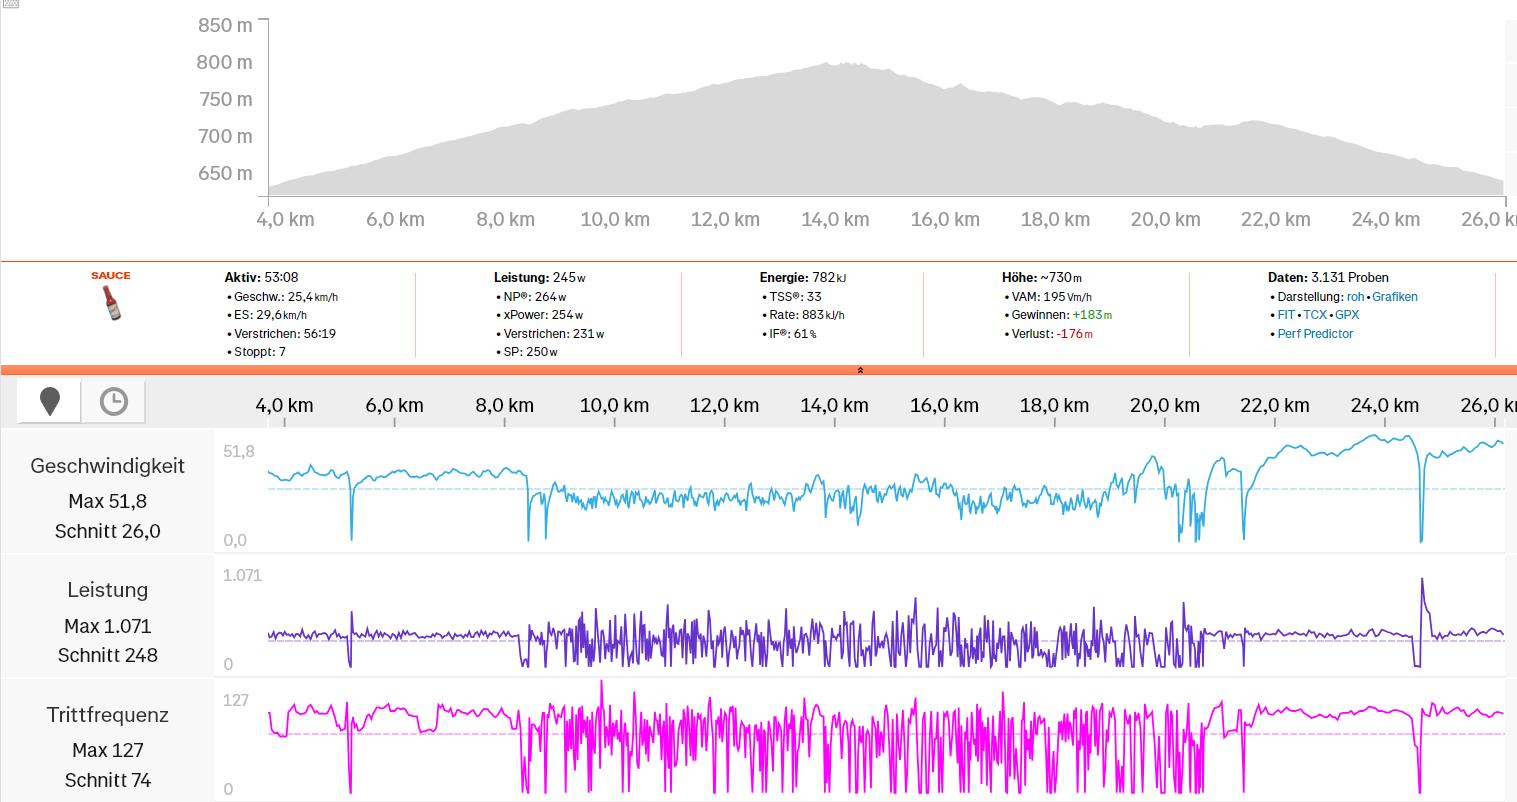Open the Grafiken link
Viewport: 1517px width, 802px height.
(x=1394, y=297)
